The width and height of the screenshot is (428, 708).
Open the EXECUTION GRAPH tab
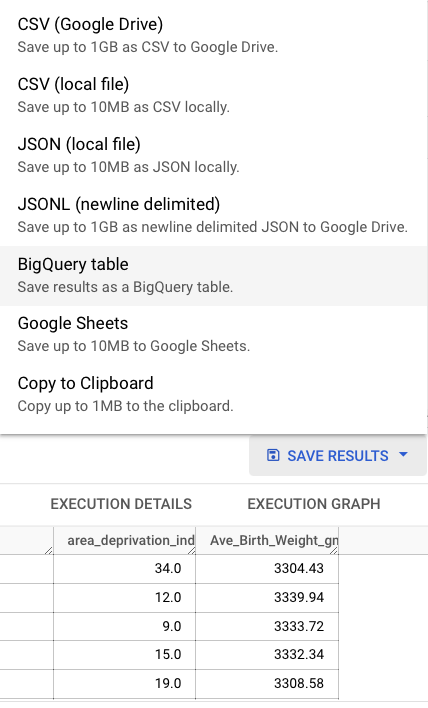[314, 504]
